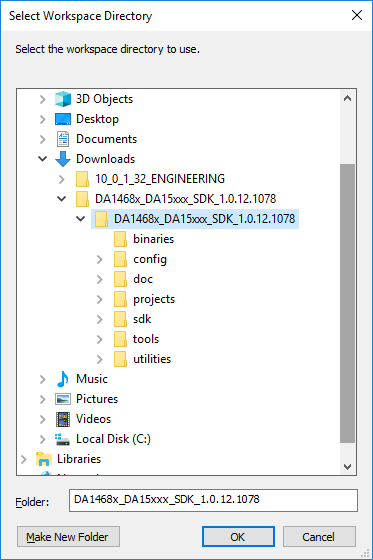This screenshot has height=560, width=373.
Task: Select the Local Disk (C:) label
Action: tap(113, 439)
